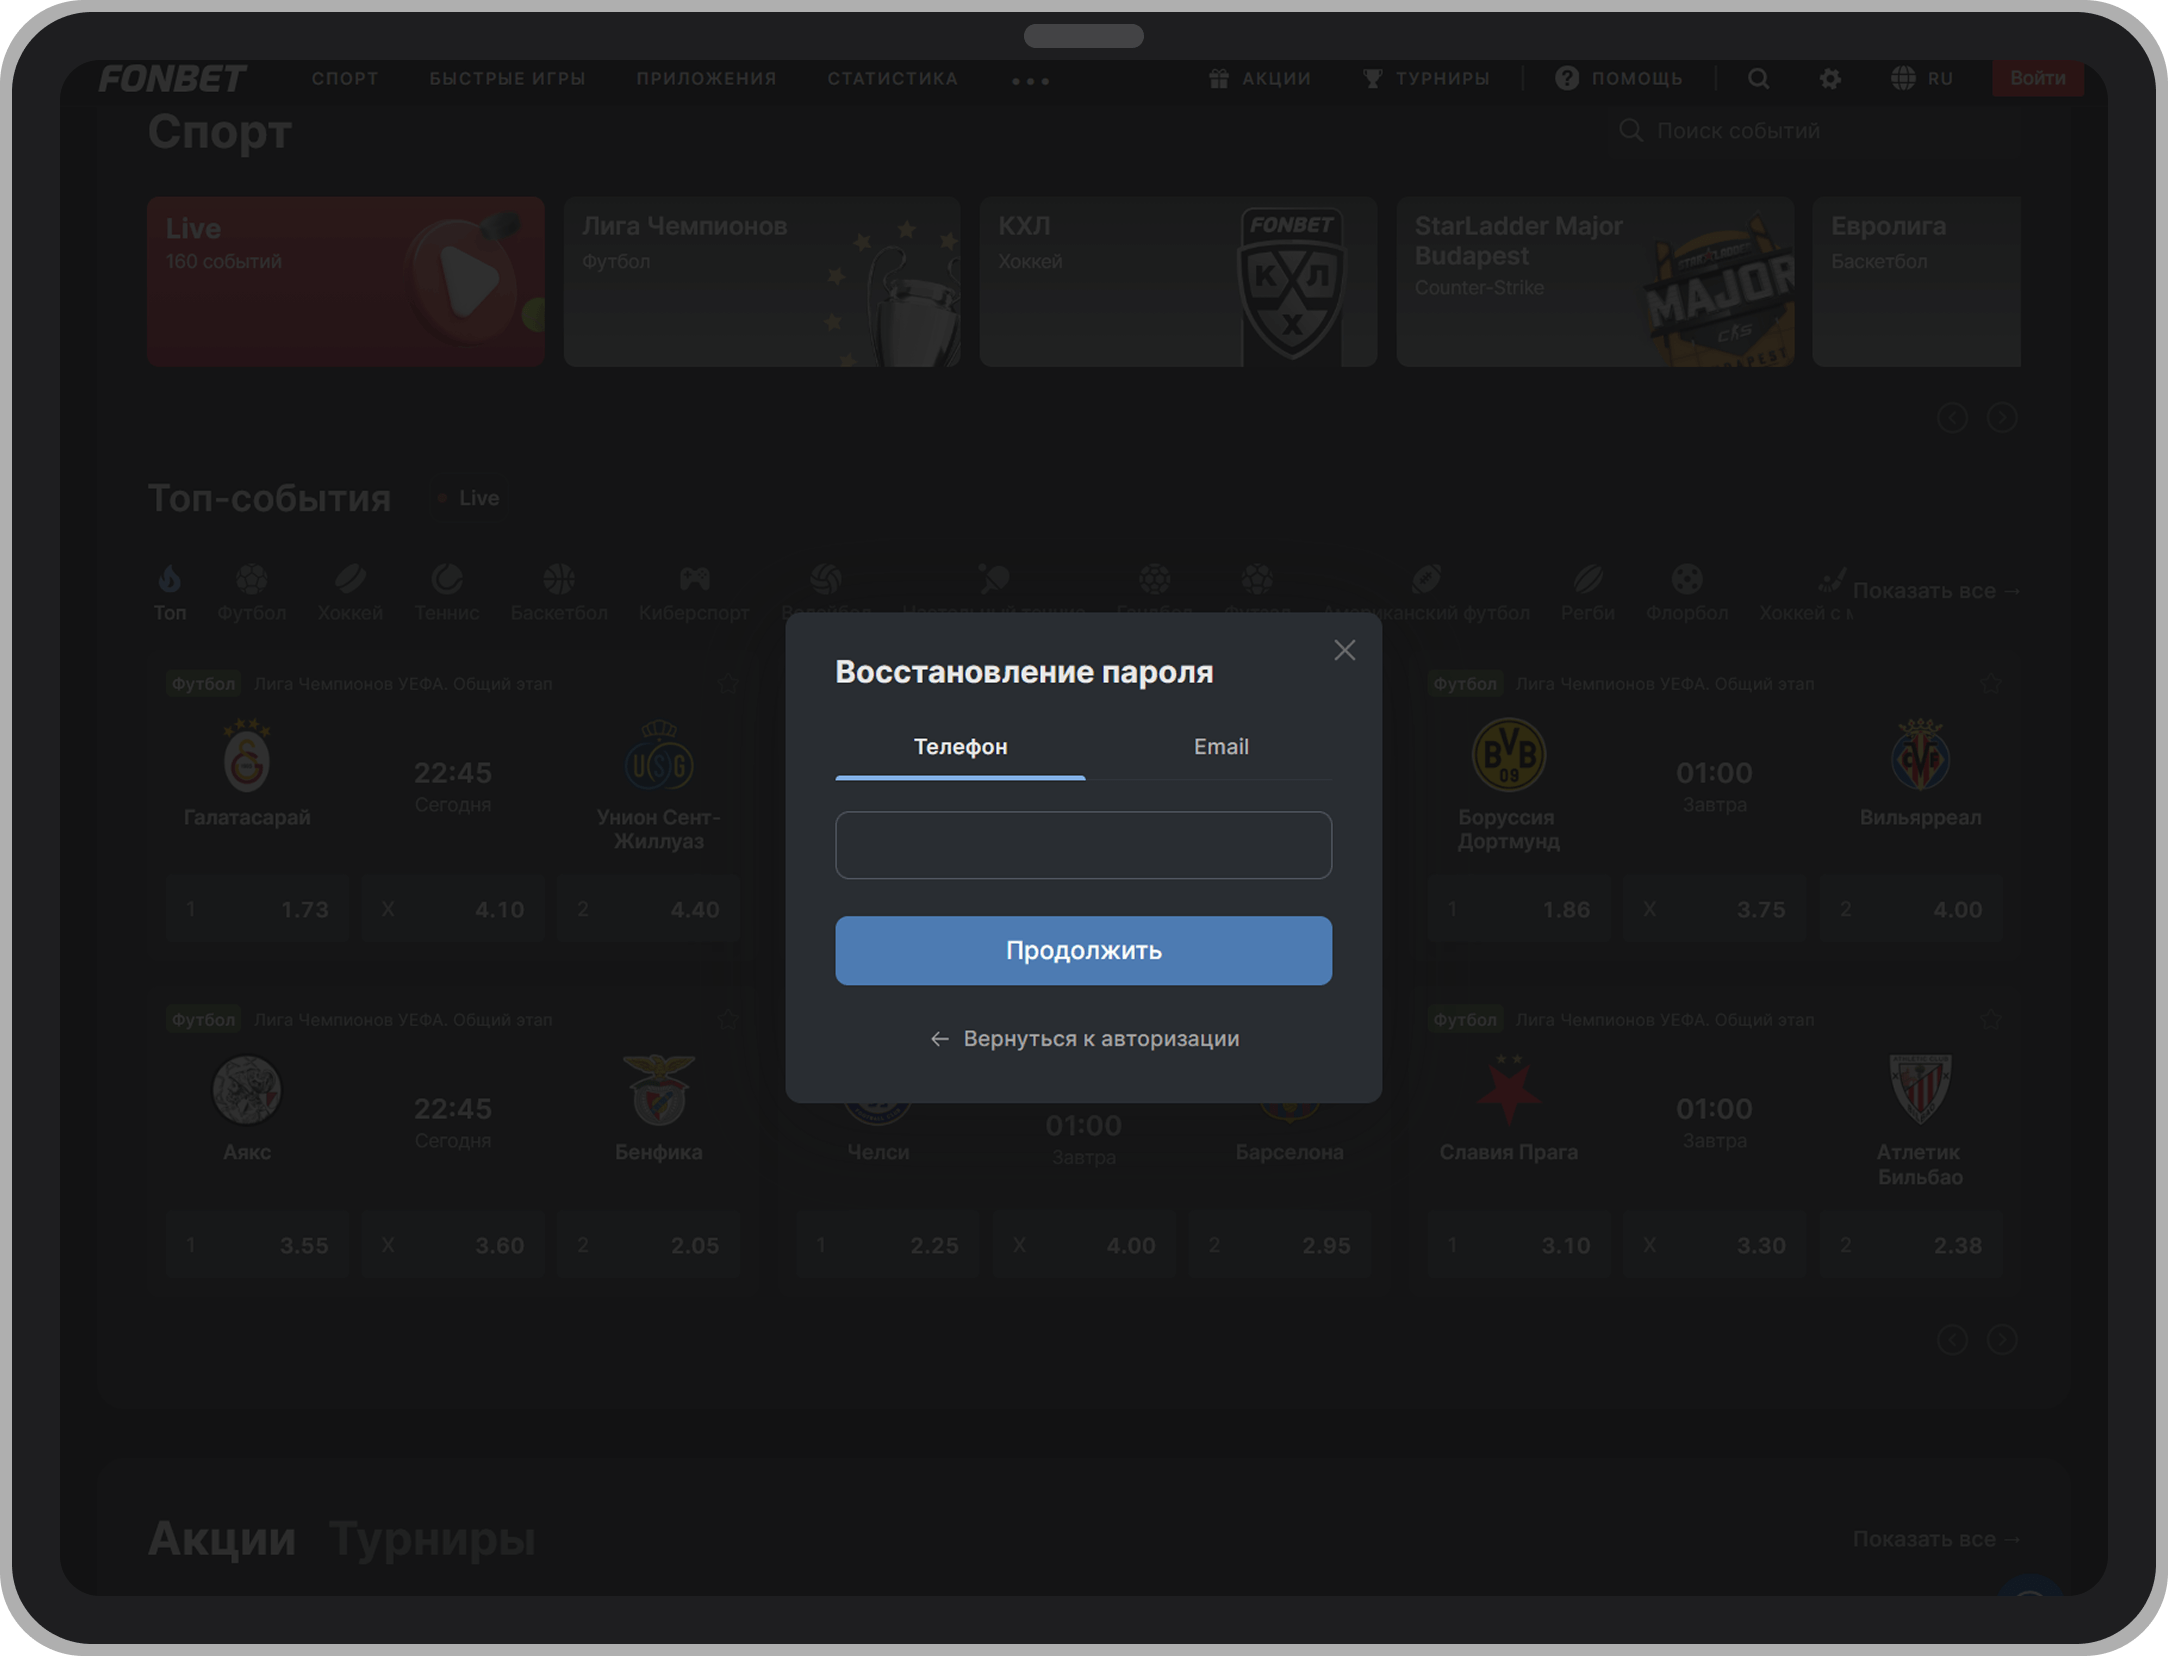This screenshot has width=2168, height=1656.
Task: Select the Телефон recovery tab
Action: (x=960, y=747)
